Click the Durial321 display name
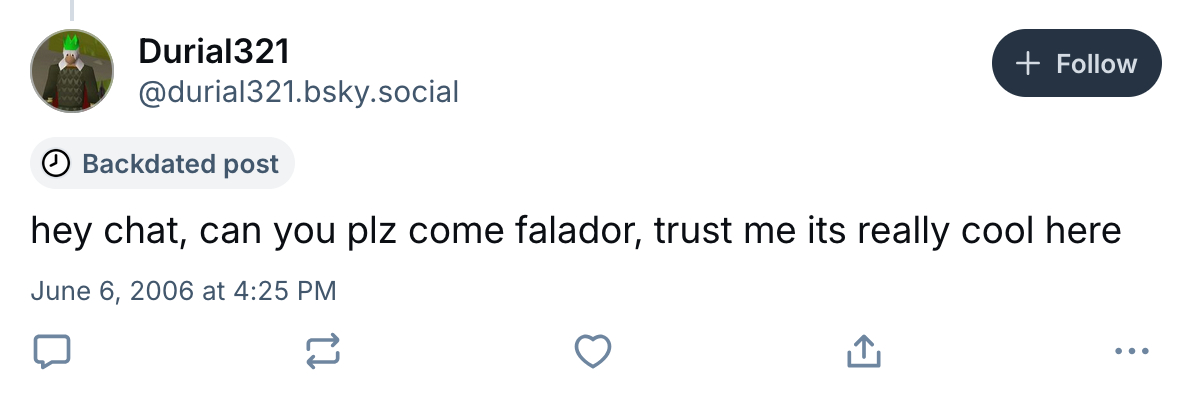The image size is (1194, 402). tap(214, 52)
